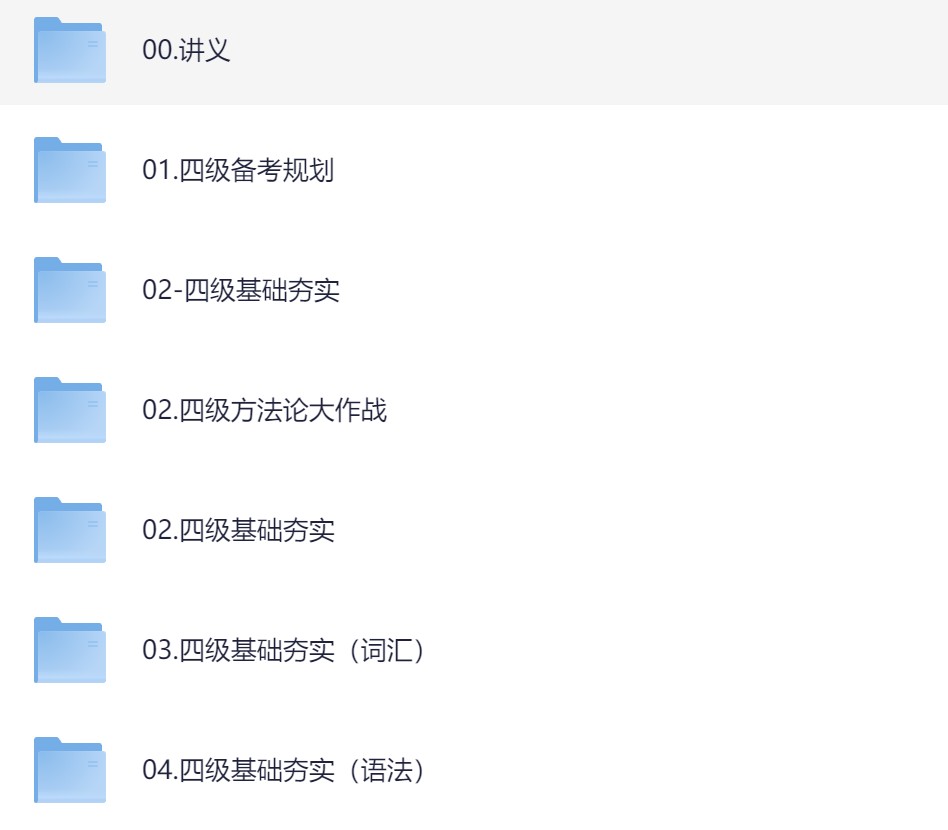The height and width of the screenshot is (830, 948).
Task: Click the folder icon beside 00.讲义
Action: pos(70,50)
